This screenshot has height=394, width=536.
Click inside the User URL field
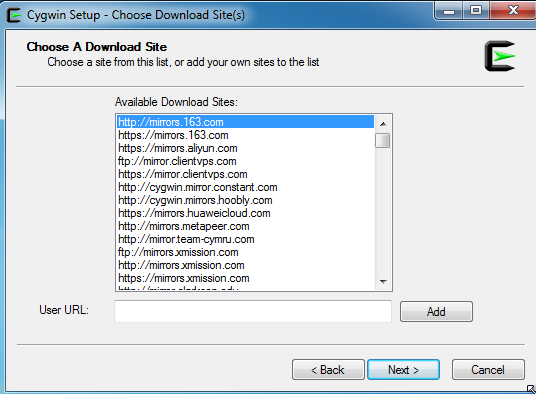click(x=253, y=311)
